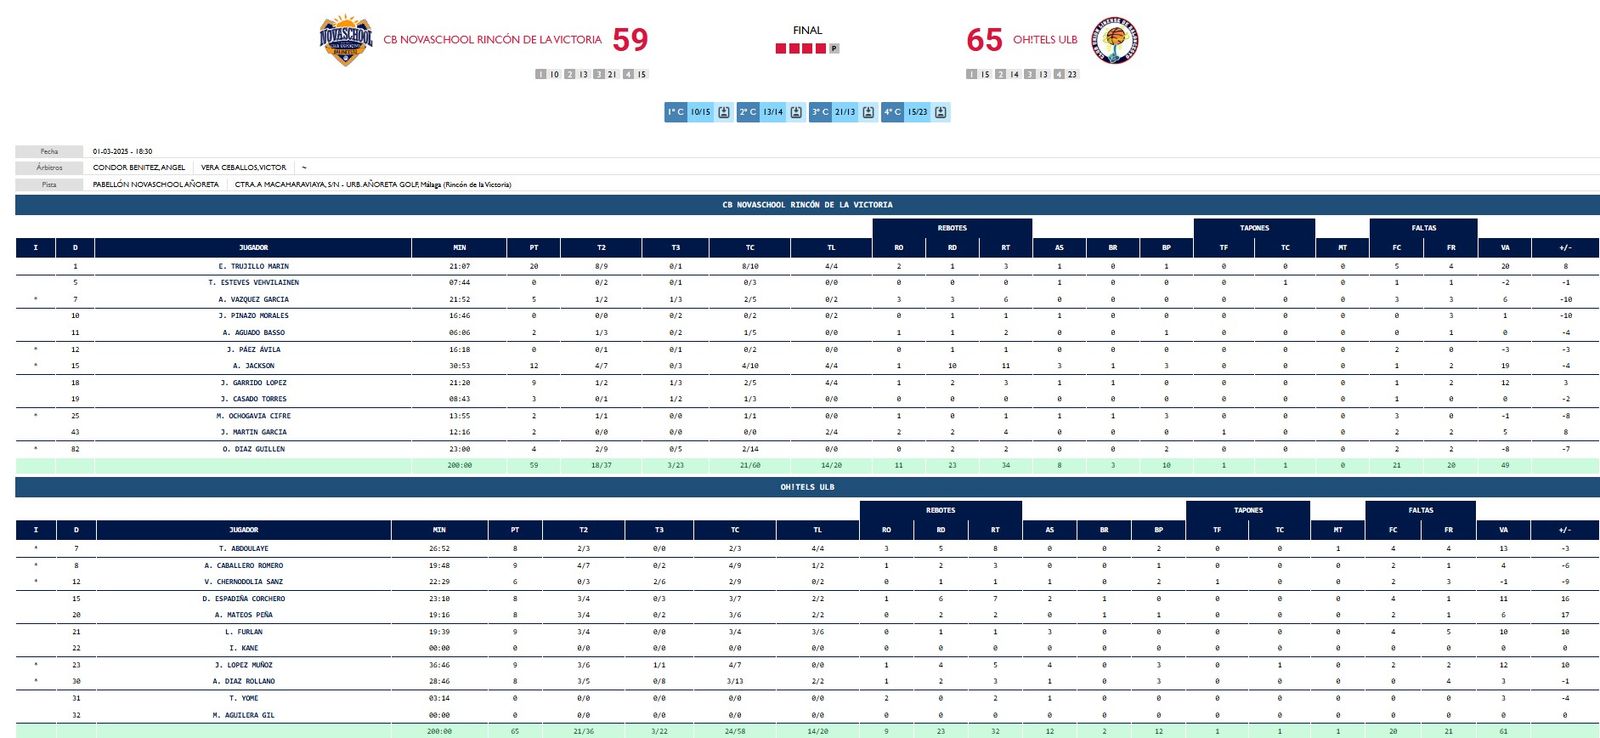Open player A. JACKSON's profile
This screenshot has height=738, width=1600.
pos(253,366)
